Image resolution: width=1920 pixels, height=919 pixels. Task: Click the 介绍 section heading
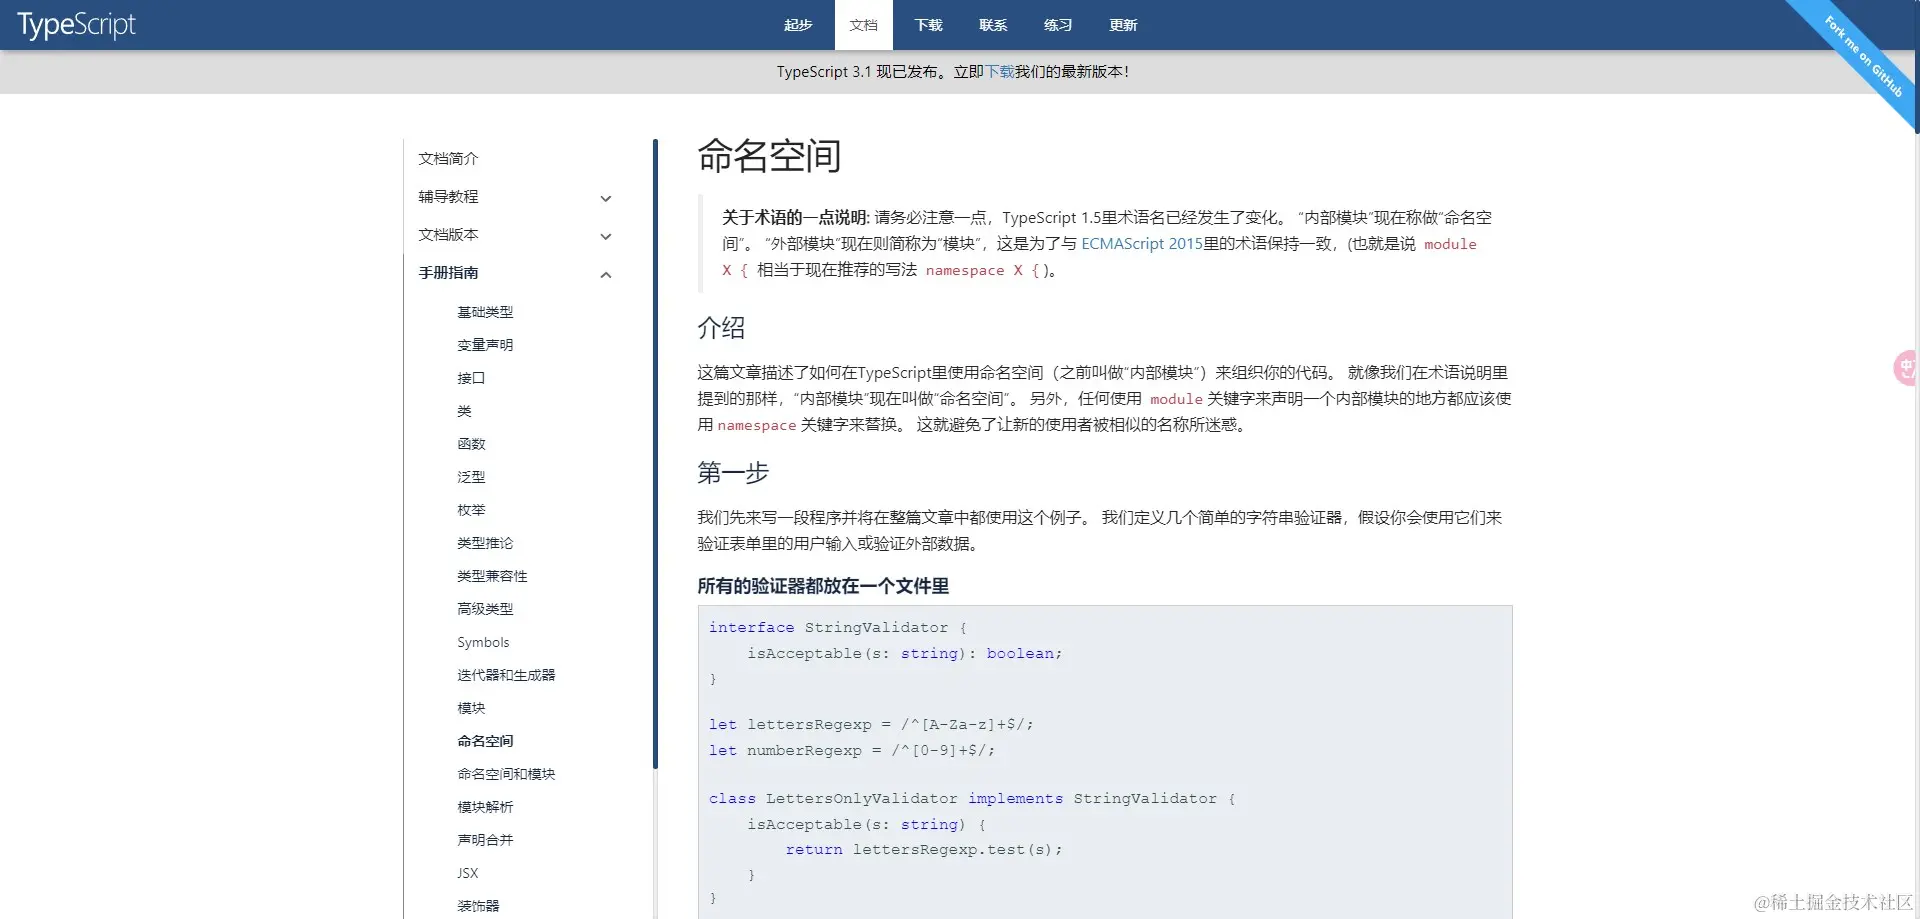pyautogui.click(x=721, y=328)
